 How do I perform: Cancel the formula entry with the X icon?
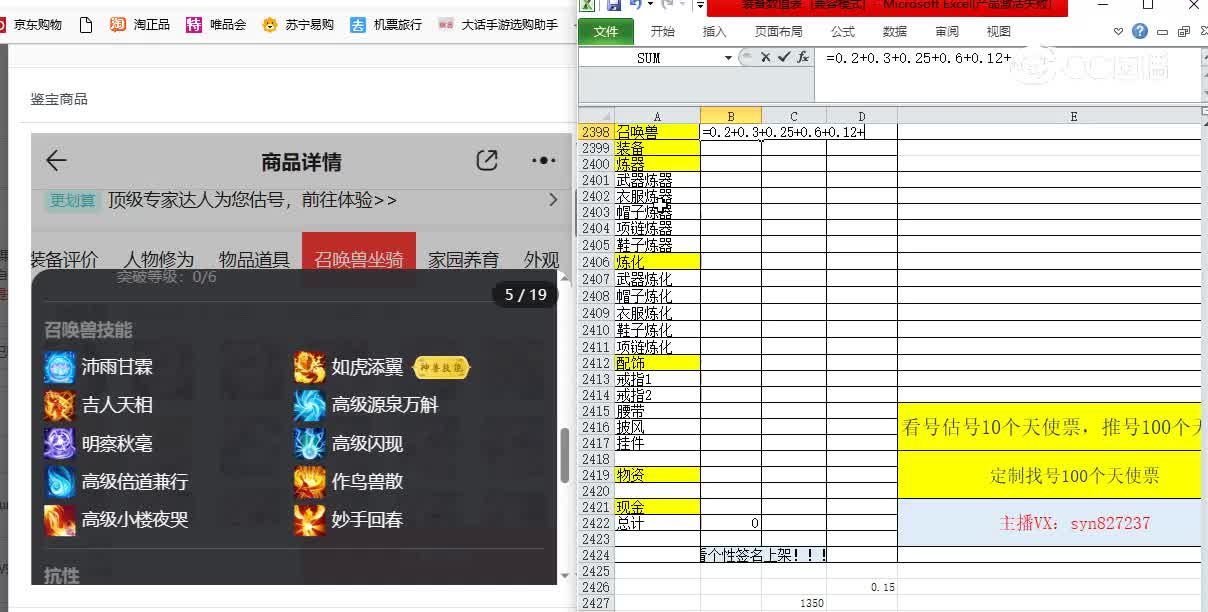click(765, 58)
